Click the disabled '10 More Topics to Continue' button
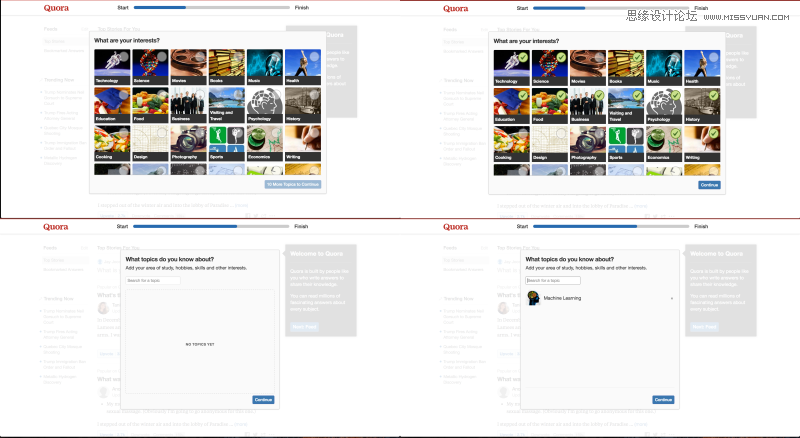 tap(293, 184)
